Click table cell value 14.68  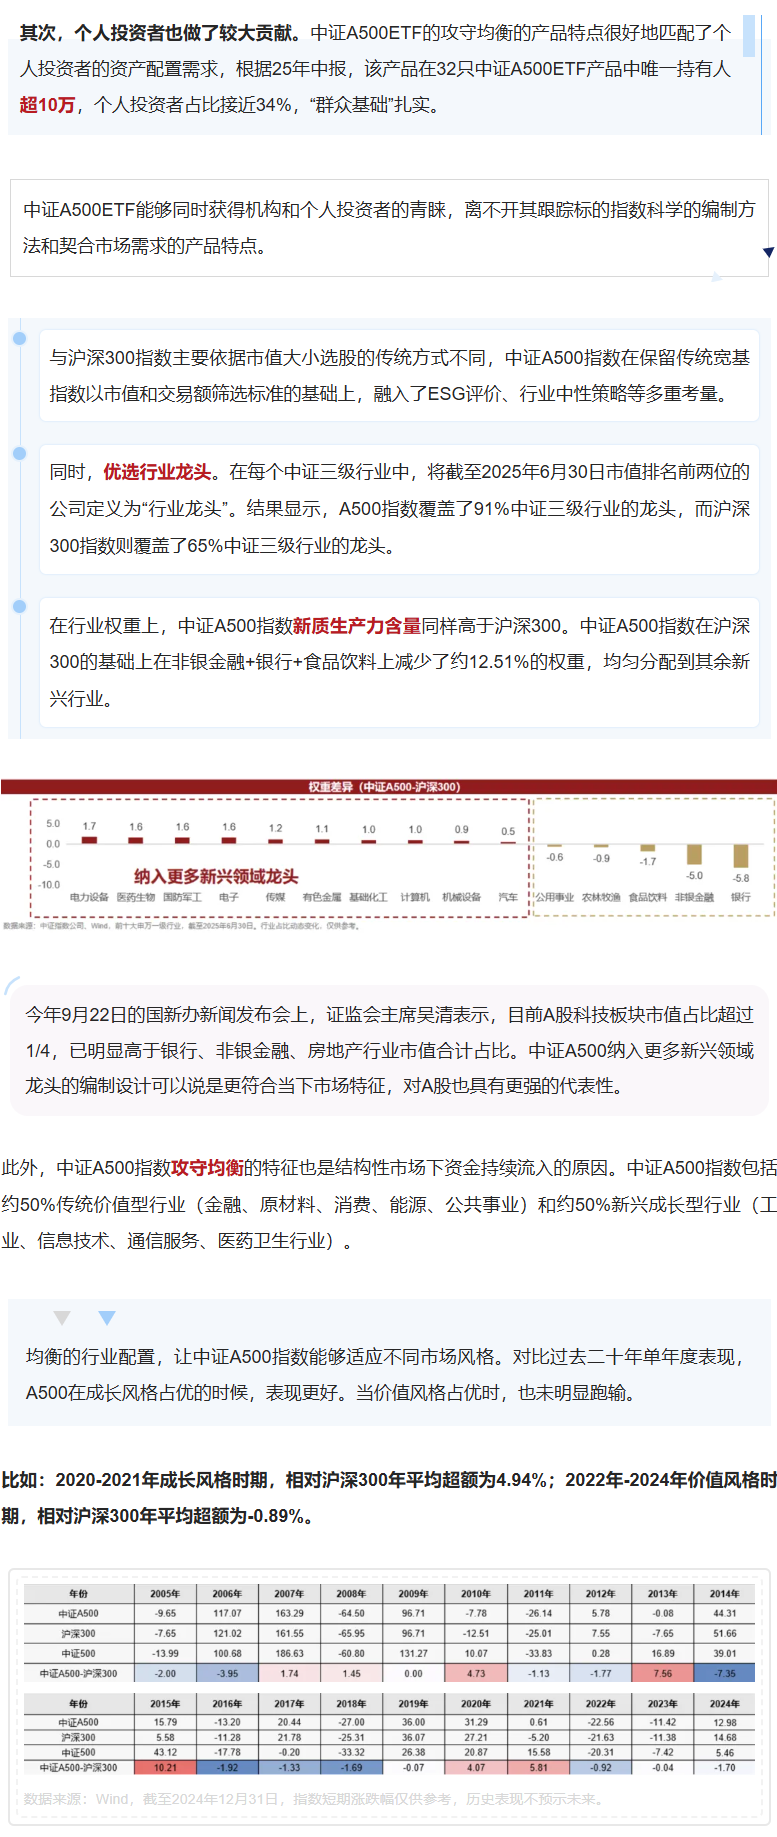(725, 1737)
